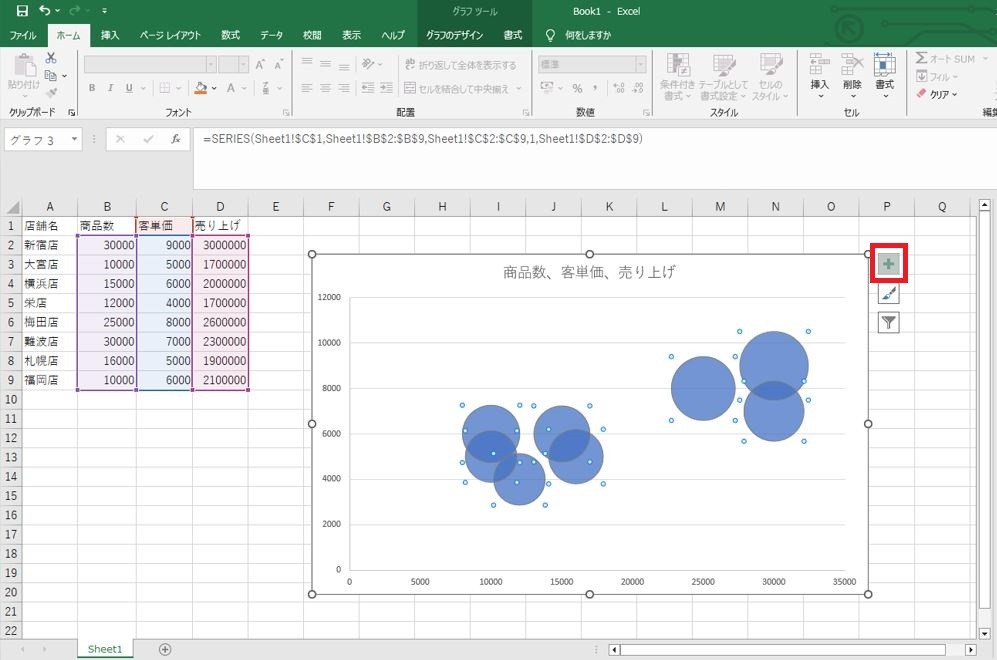Toggle Bold formatting button
Viewport: 997px width, 660px height.
pyautogui.click(x=92, y=88)
